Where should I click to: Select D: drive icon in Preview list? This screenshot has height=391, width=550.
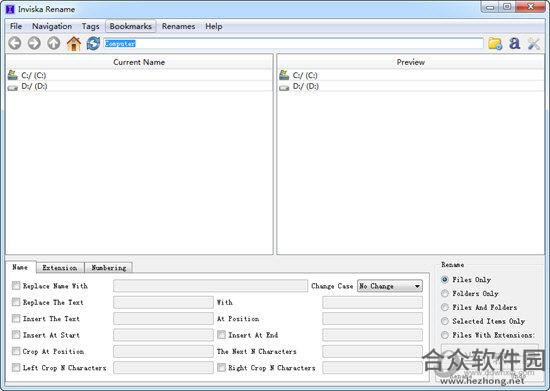click(x=284, y=88)
